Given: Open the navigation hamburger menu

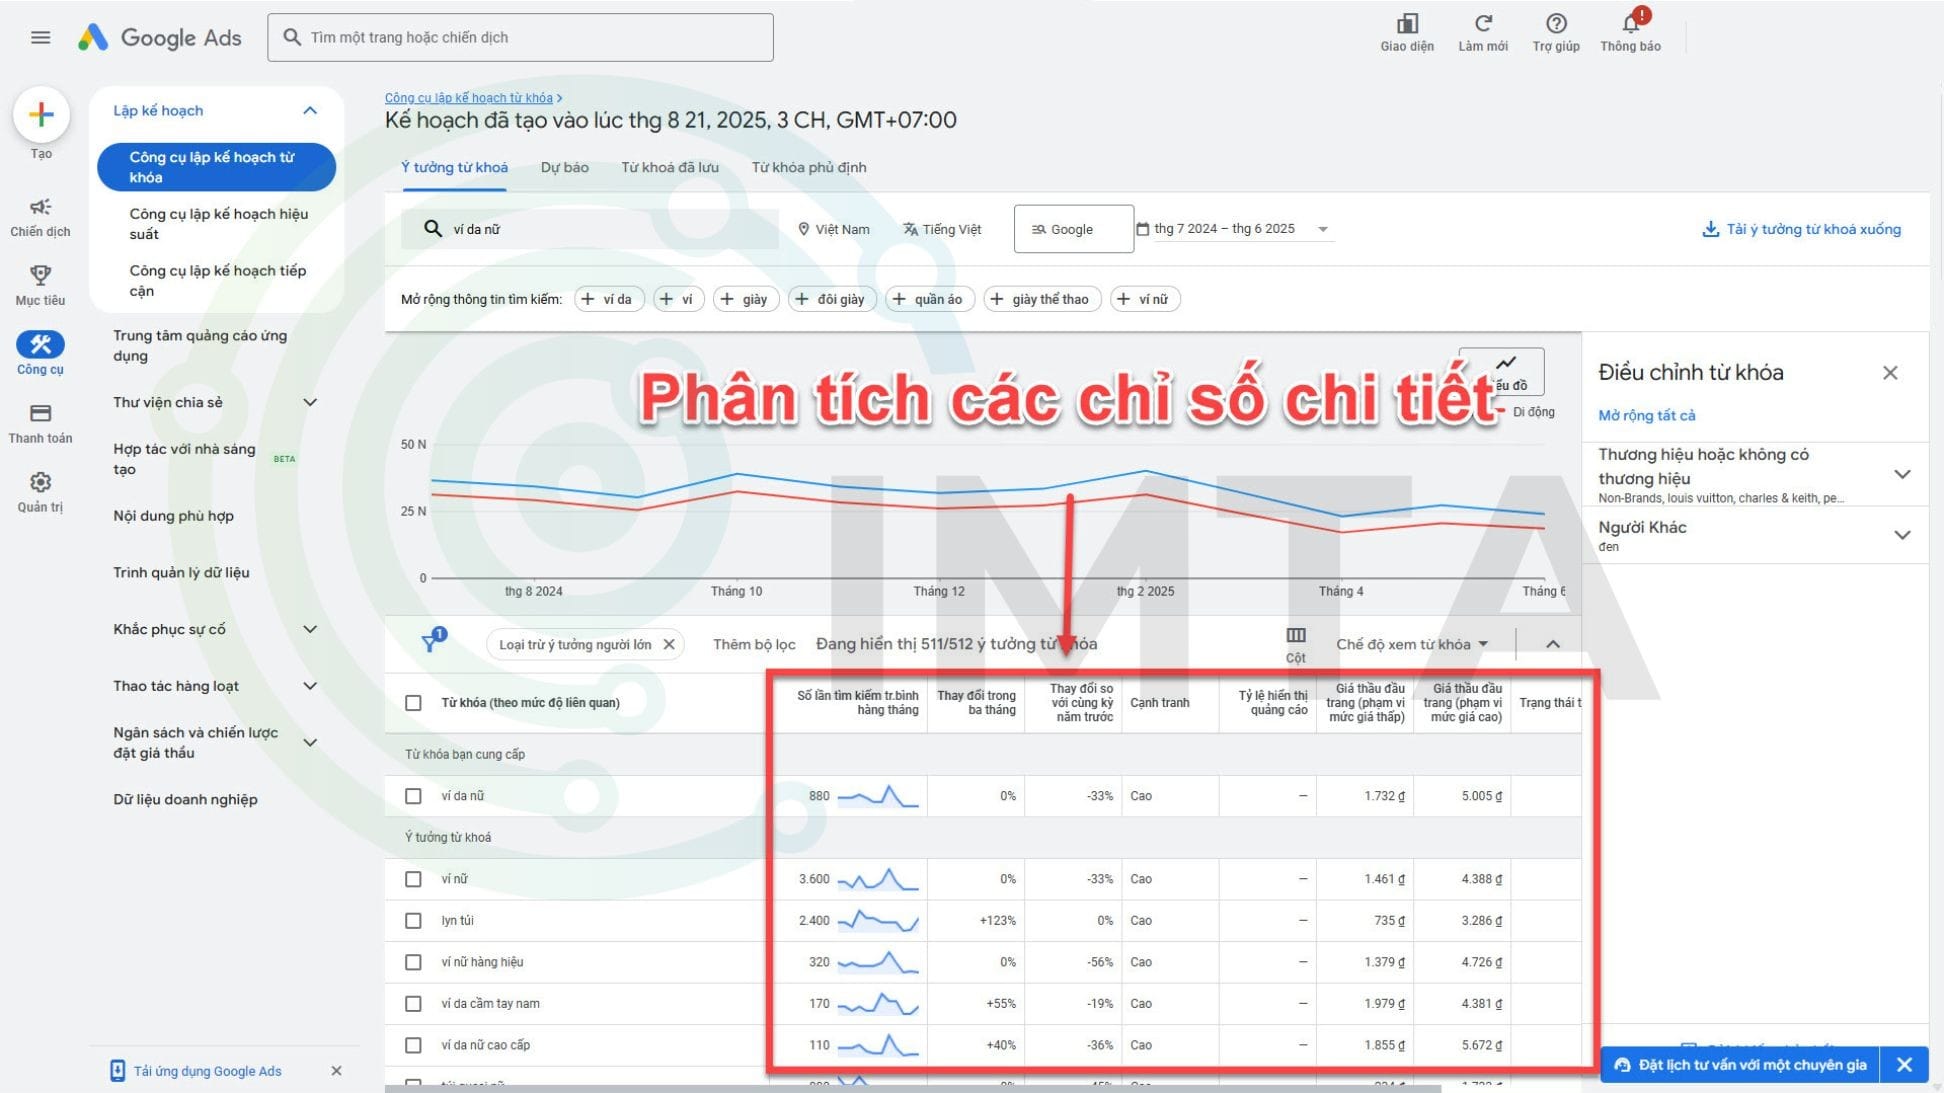Looking at the screenshot, I should click(41, 37).
